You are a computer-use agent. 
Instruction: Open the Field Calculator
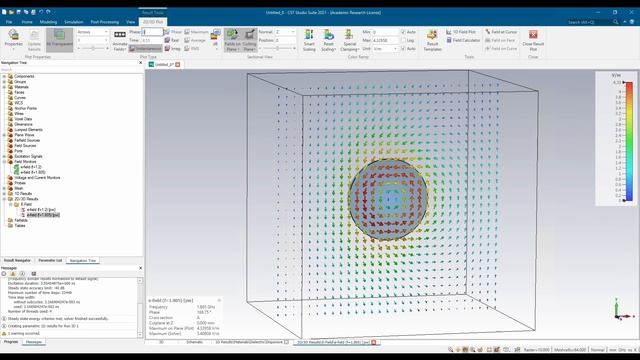pos(463,40)
